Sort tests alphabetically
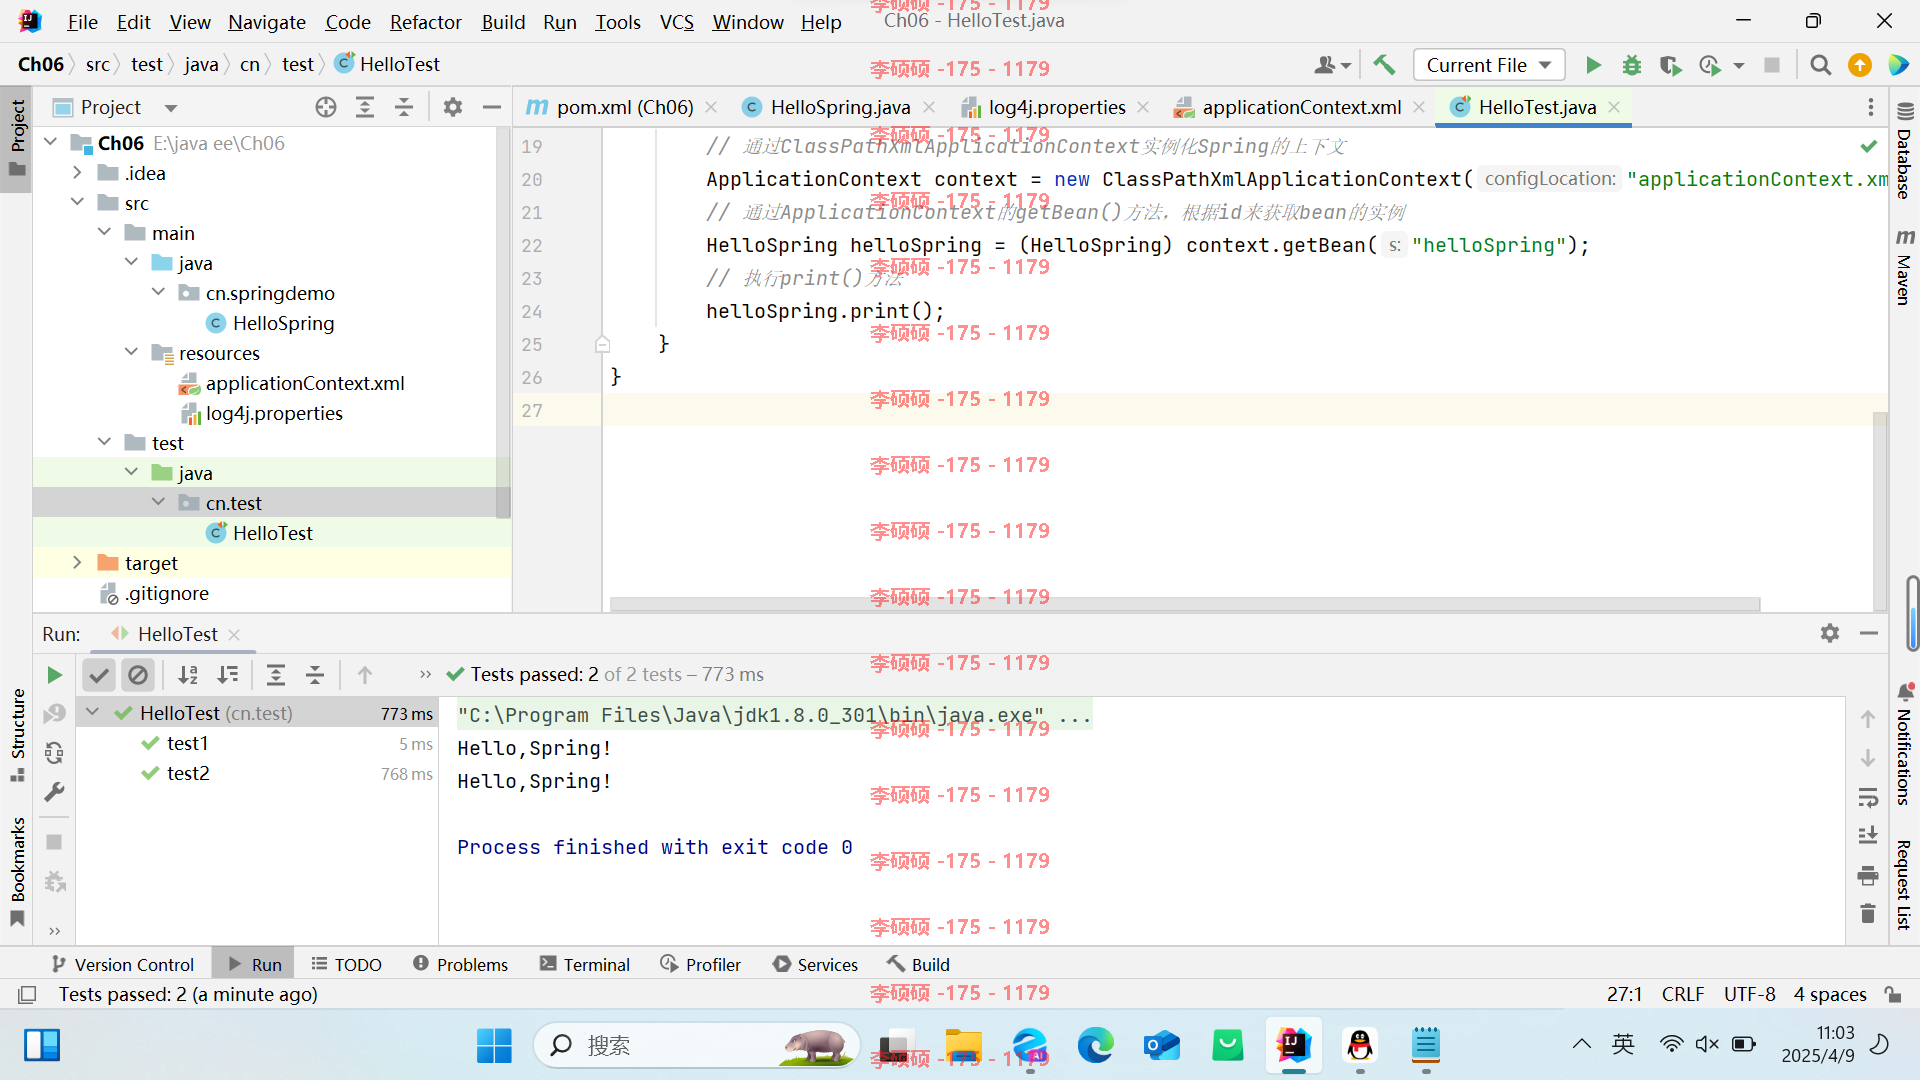Screen dimensions: 1920x1080 point(188,675)
